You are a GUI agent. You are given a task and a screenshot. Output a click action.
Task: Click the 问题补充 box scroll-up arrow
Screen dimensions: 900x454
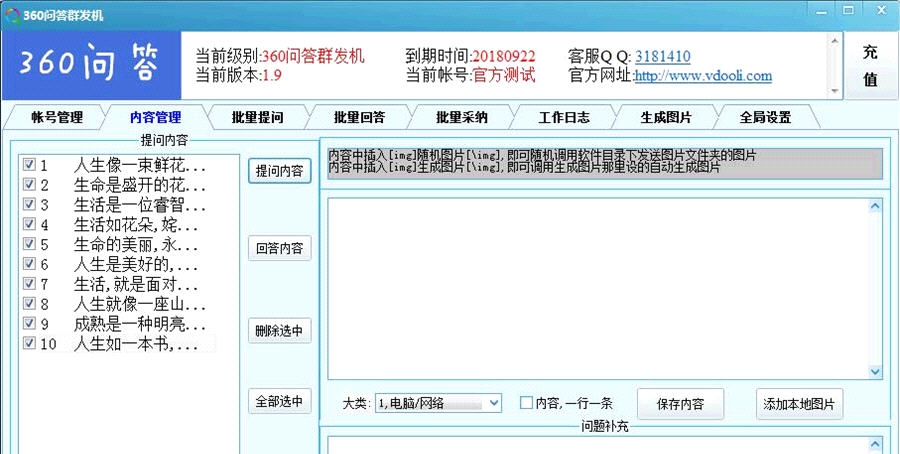click(875, 445)
